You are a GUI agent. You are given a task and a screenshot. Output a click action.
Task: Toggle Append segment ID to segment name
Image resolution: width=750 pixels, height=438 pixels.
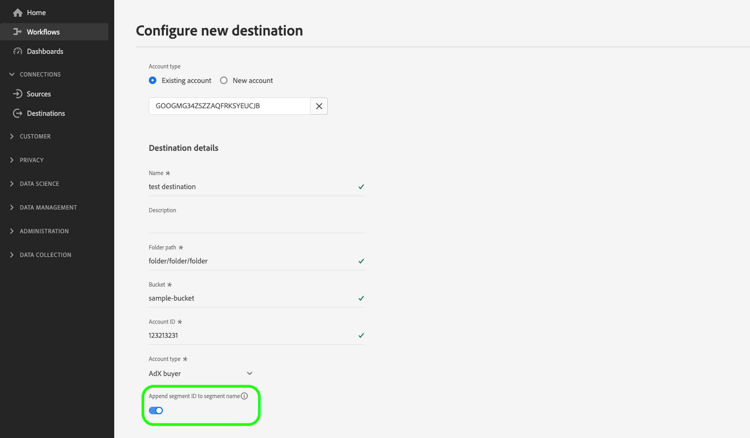click(156, 410)
